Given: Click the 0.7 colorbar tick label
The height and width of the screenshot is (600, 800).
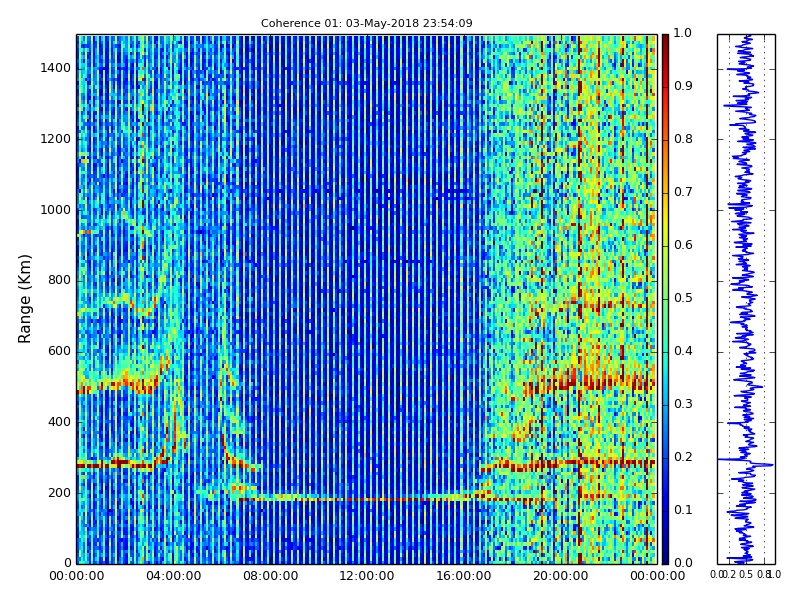Looking at the screenshot, I should (x=682, y=192).
